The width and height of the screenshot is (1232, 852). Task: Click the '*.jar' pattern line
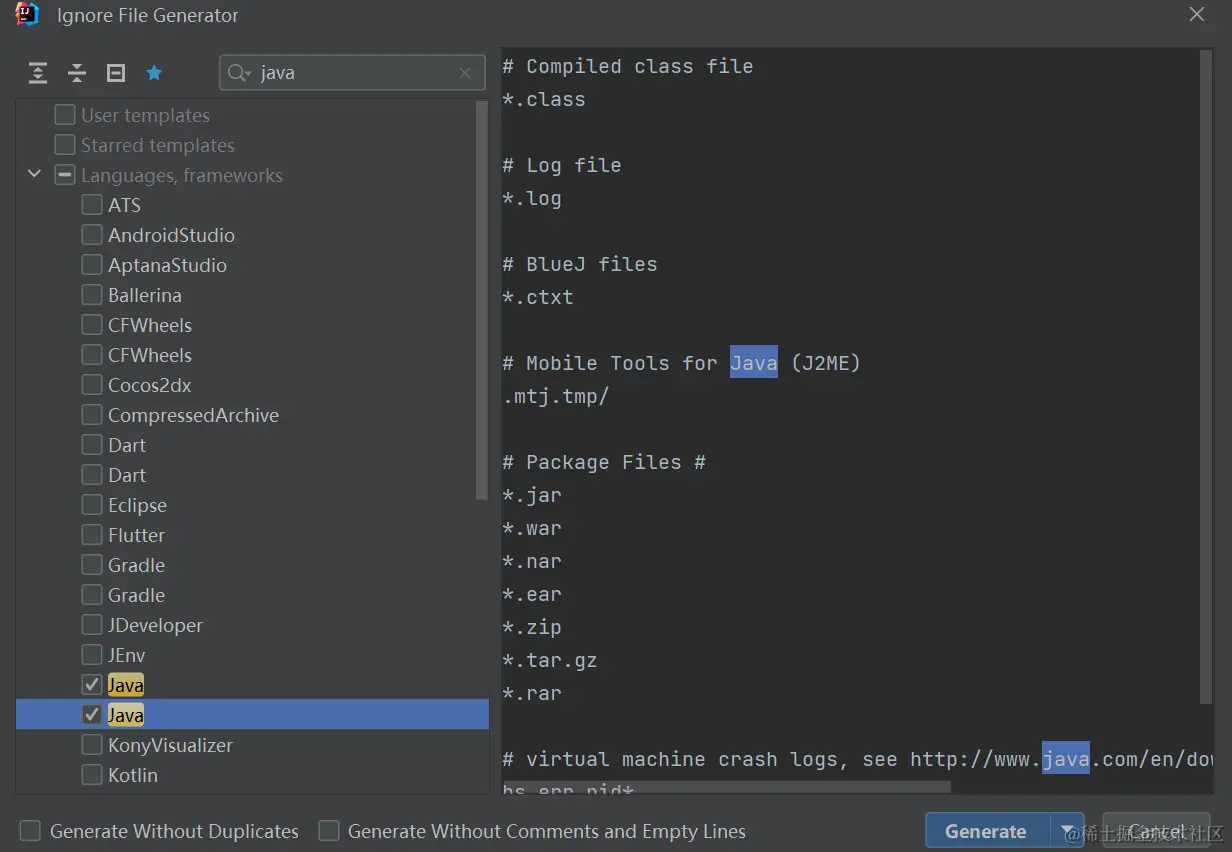click(531, 495)
